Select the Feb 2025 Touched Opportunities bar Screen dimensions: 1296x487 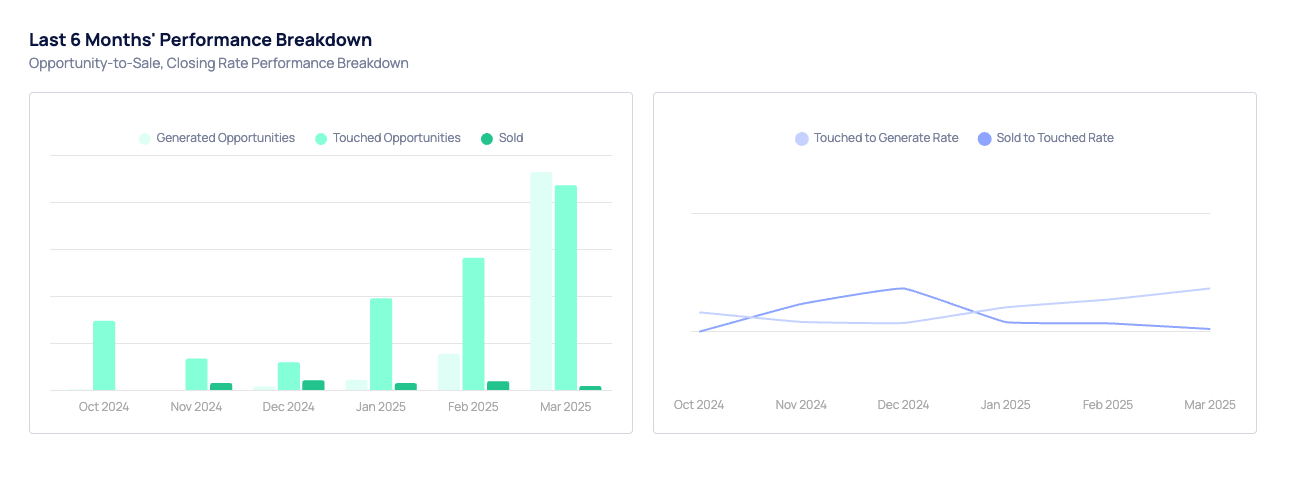point(473,324)
